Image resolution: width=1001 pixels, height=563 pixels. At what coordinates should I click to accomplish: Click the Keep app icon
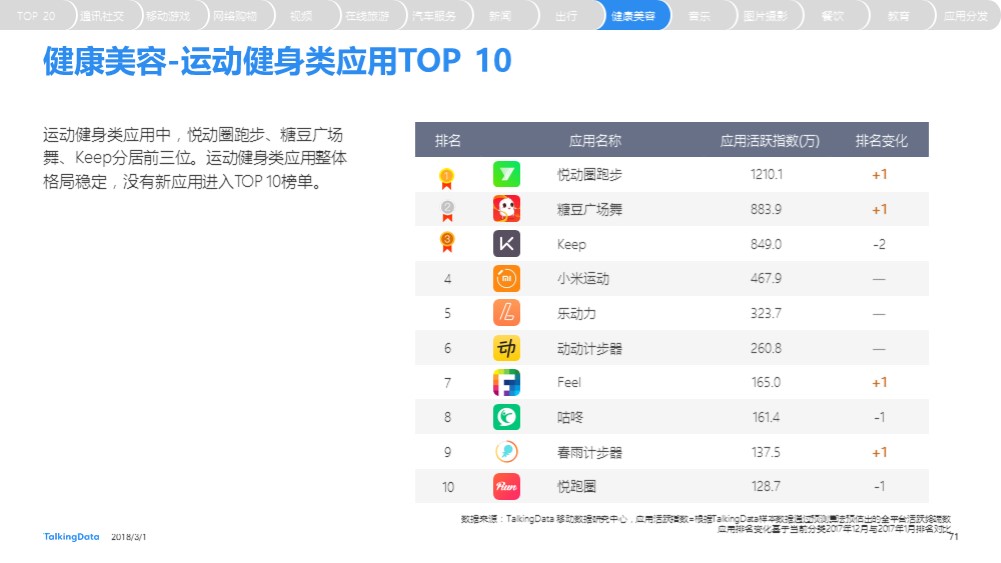pyautogui.click(x=506, y=244)
